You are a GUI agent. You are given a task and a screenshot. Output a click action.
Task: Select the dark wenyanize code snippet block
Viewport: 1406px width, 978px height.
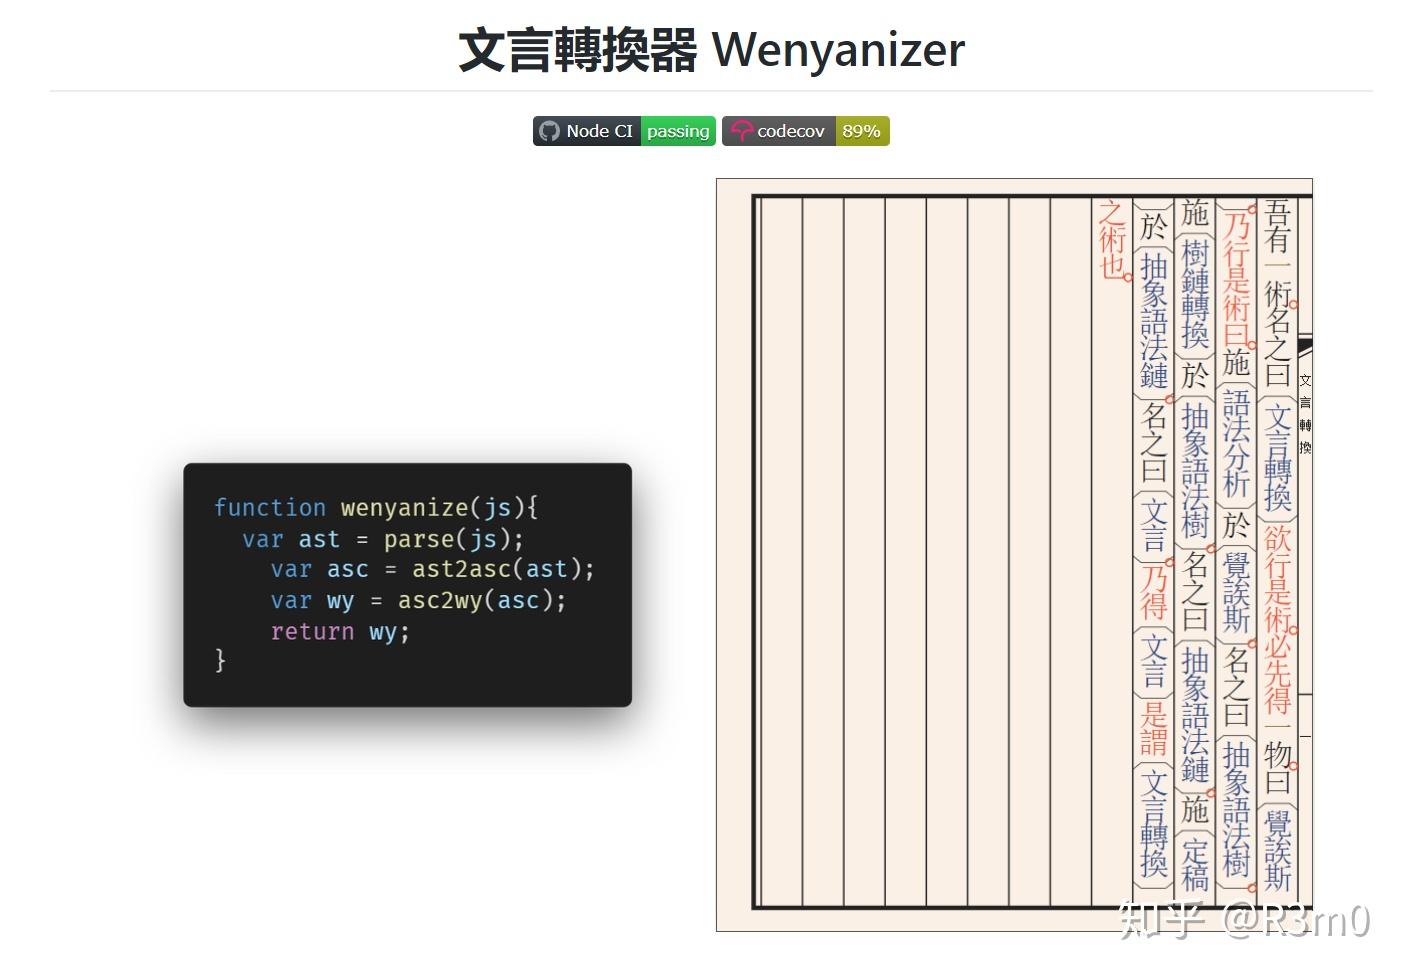407,585
